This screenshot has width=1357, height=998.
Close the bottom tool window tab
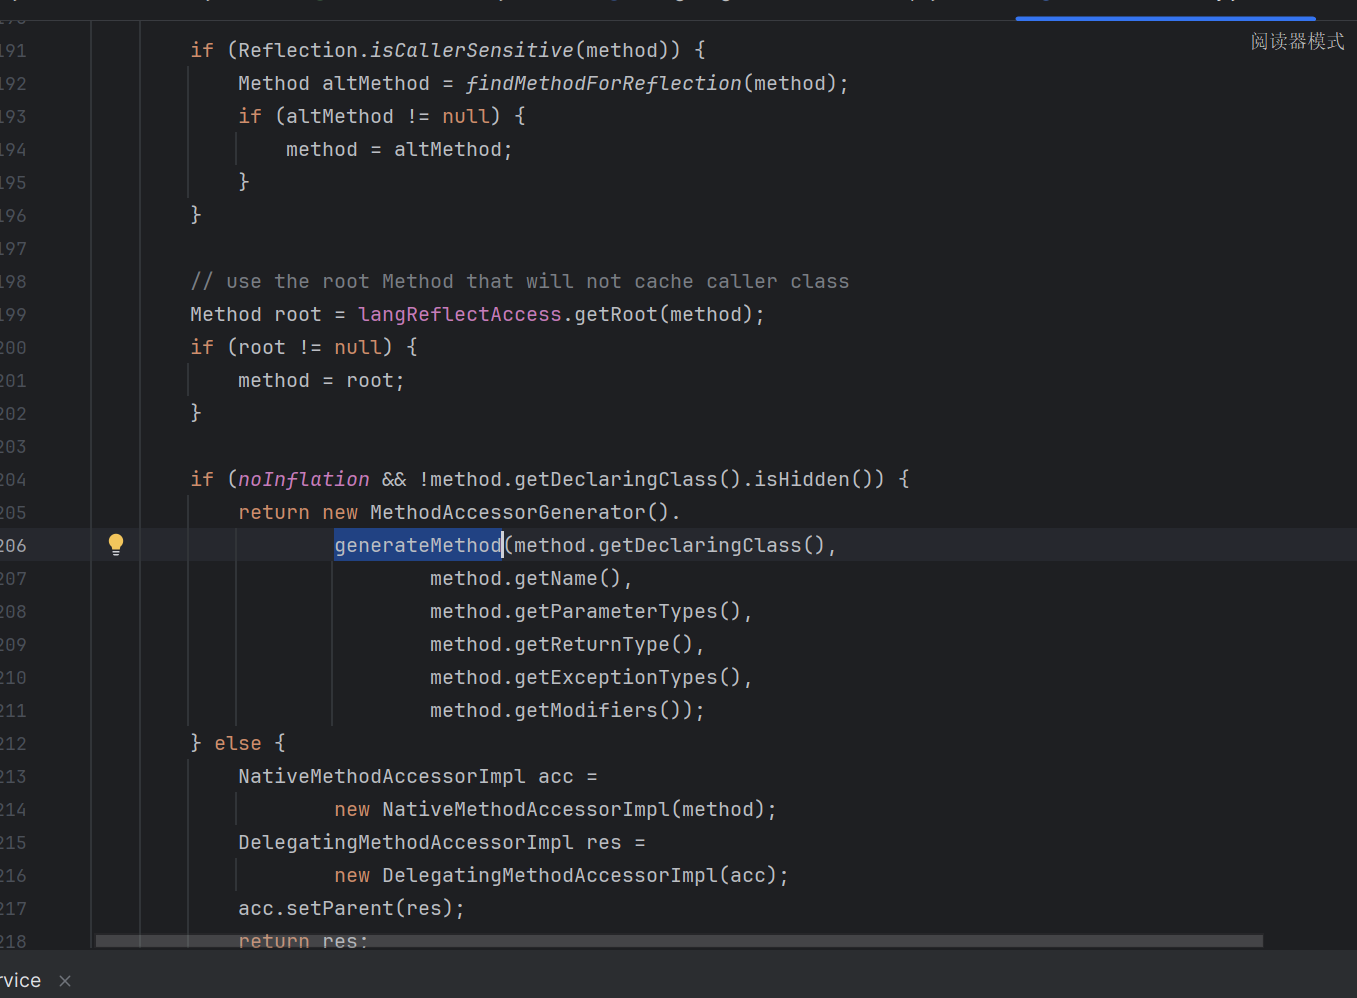[65, 981]
